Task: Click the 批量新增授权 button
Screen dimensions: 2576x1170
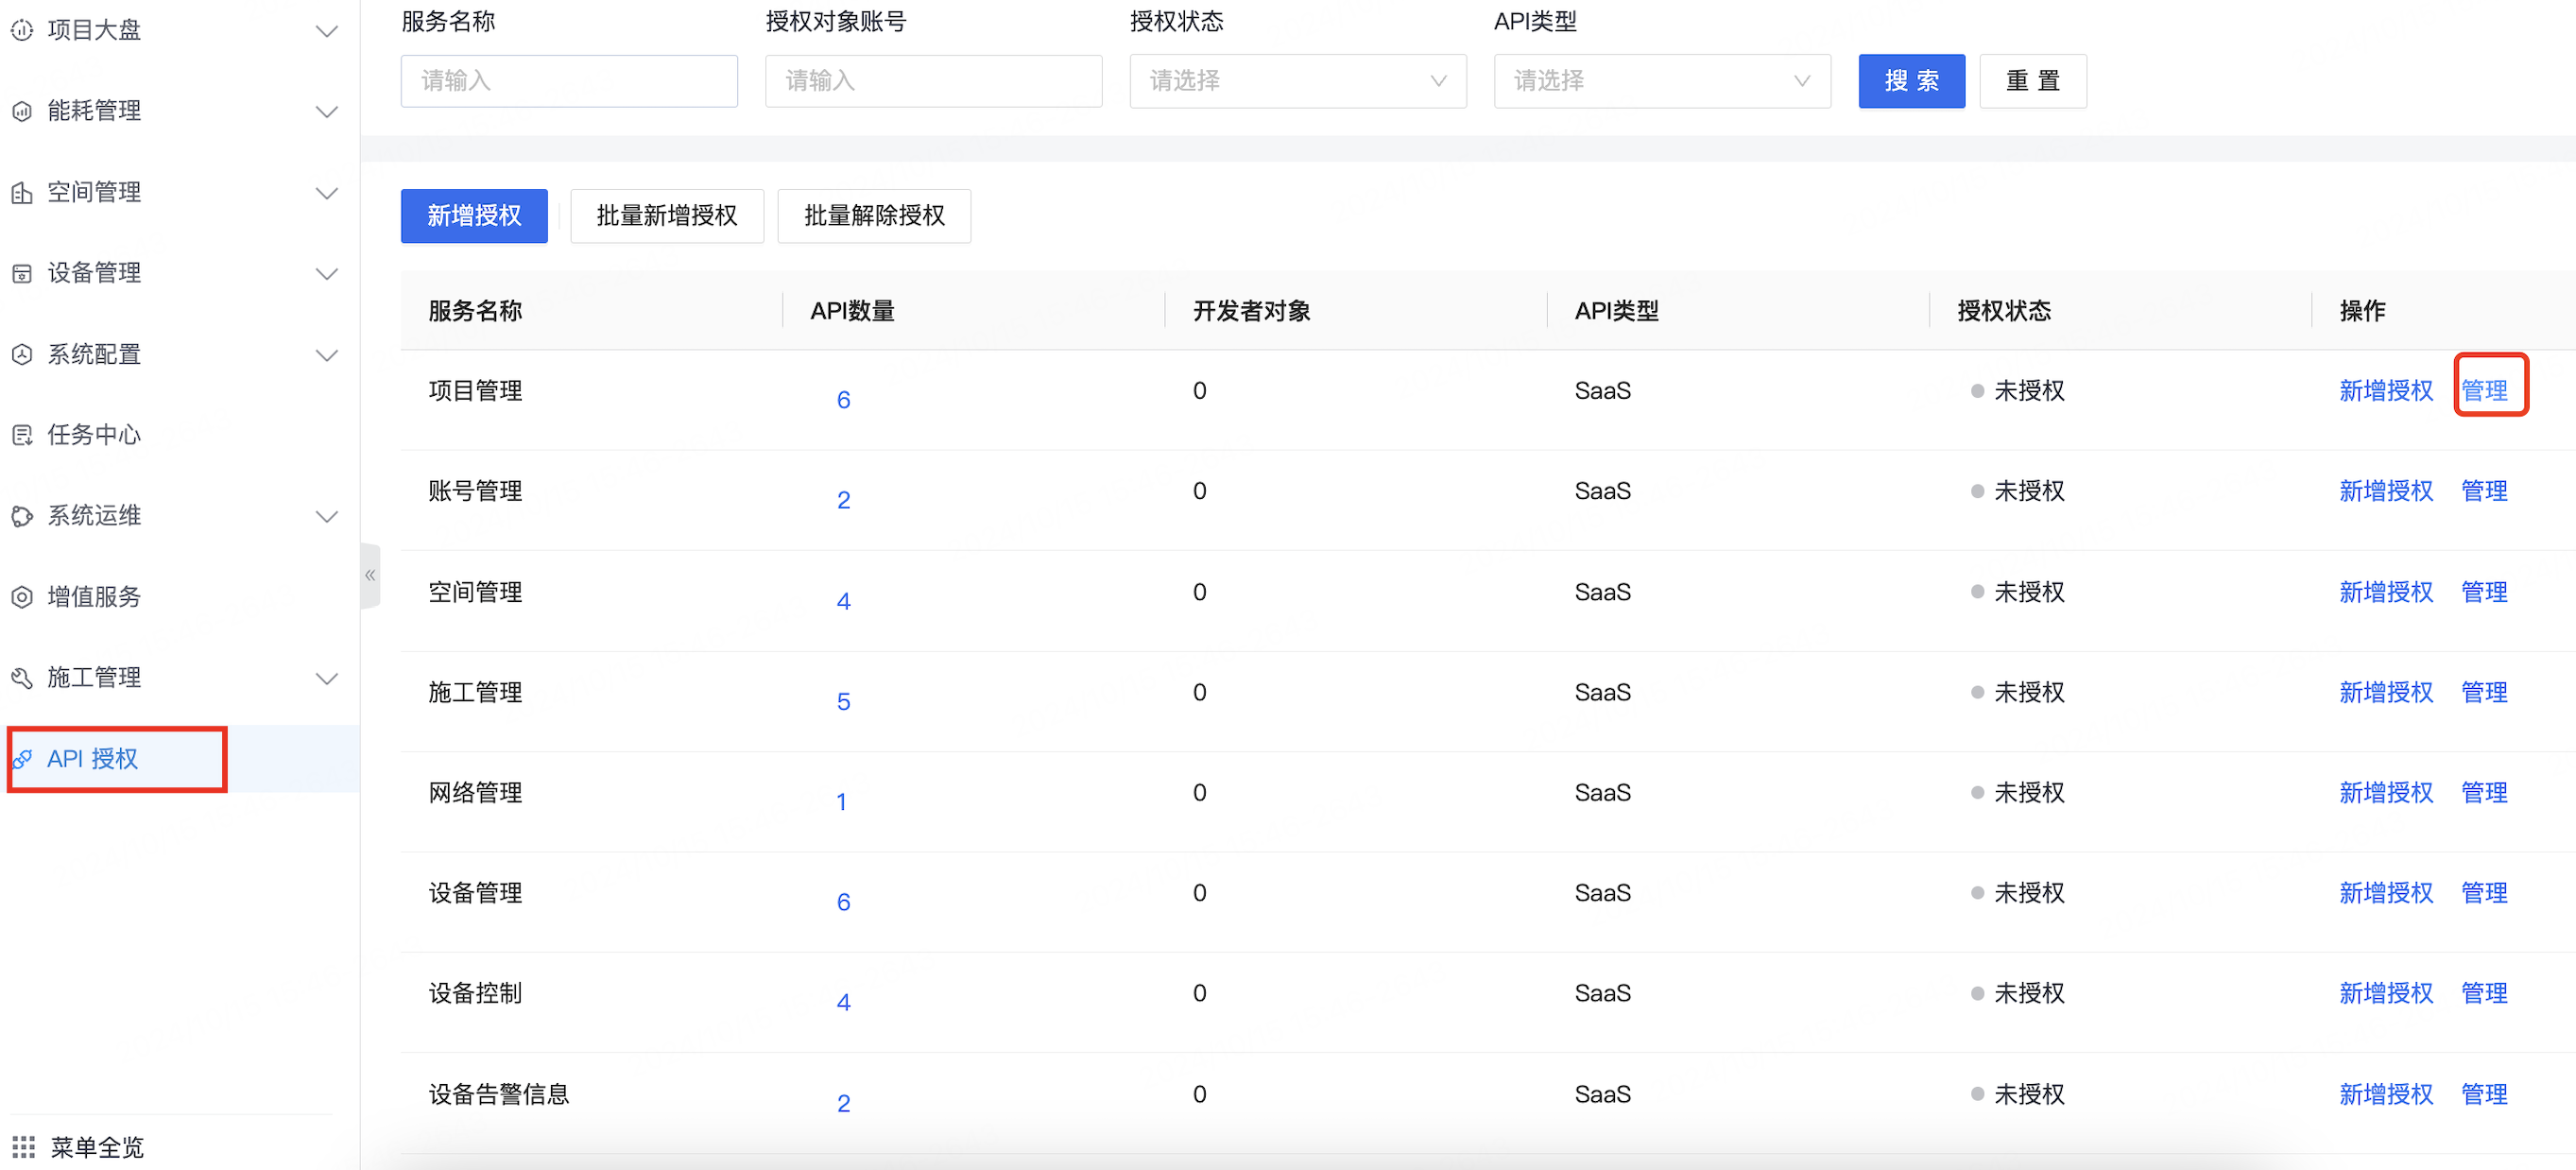Action: click(x=667, y=216)
